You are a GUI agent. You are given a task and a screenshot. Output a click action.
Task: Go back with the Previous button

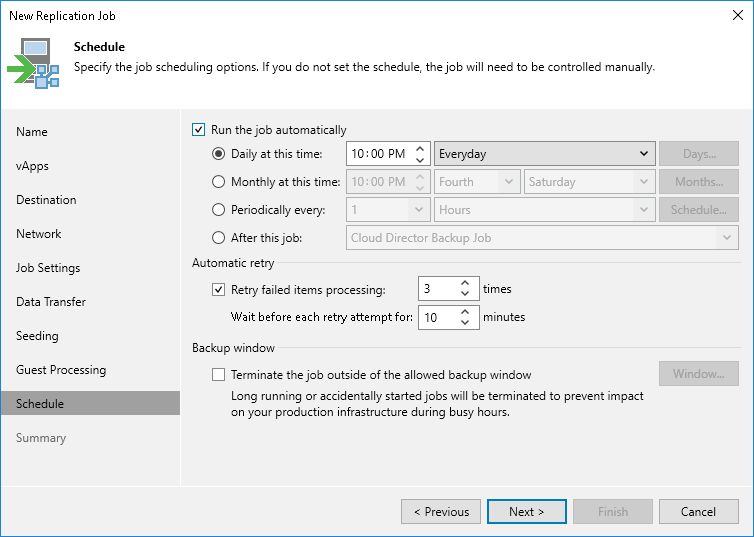coord(441,512)
